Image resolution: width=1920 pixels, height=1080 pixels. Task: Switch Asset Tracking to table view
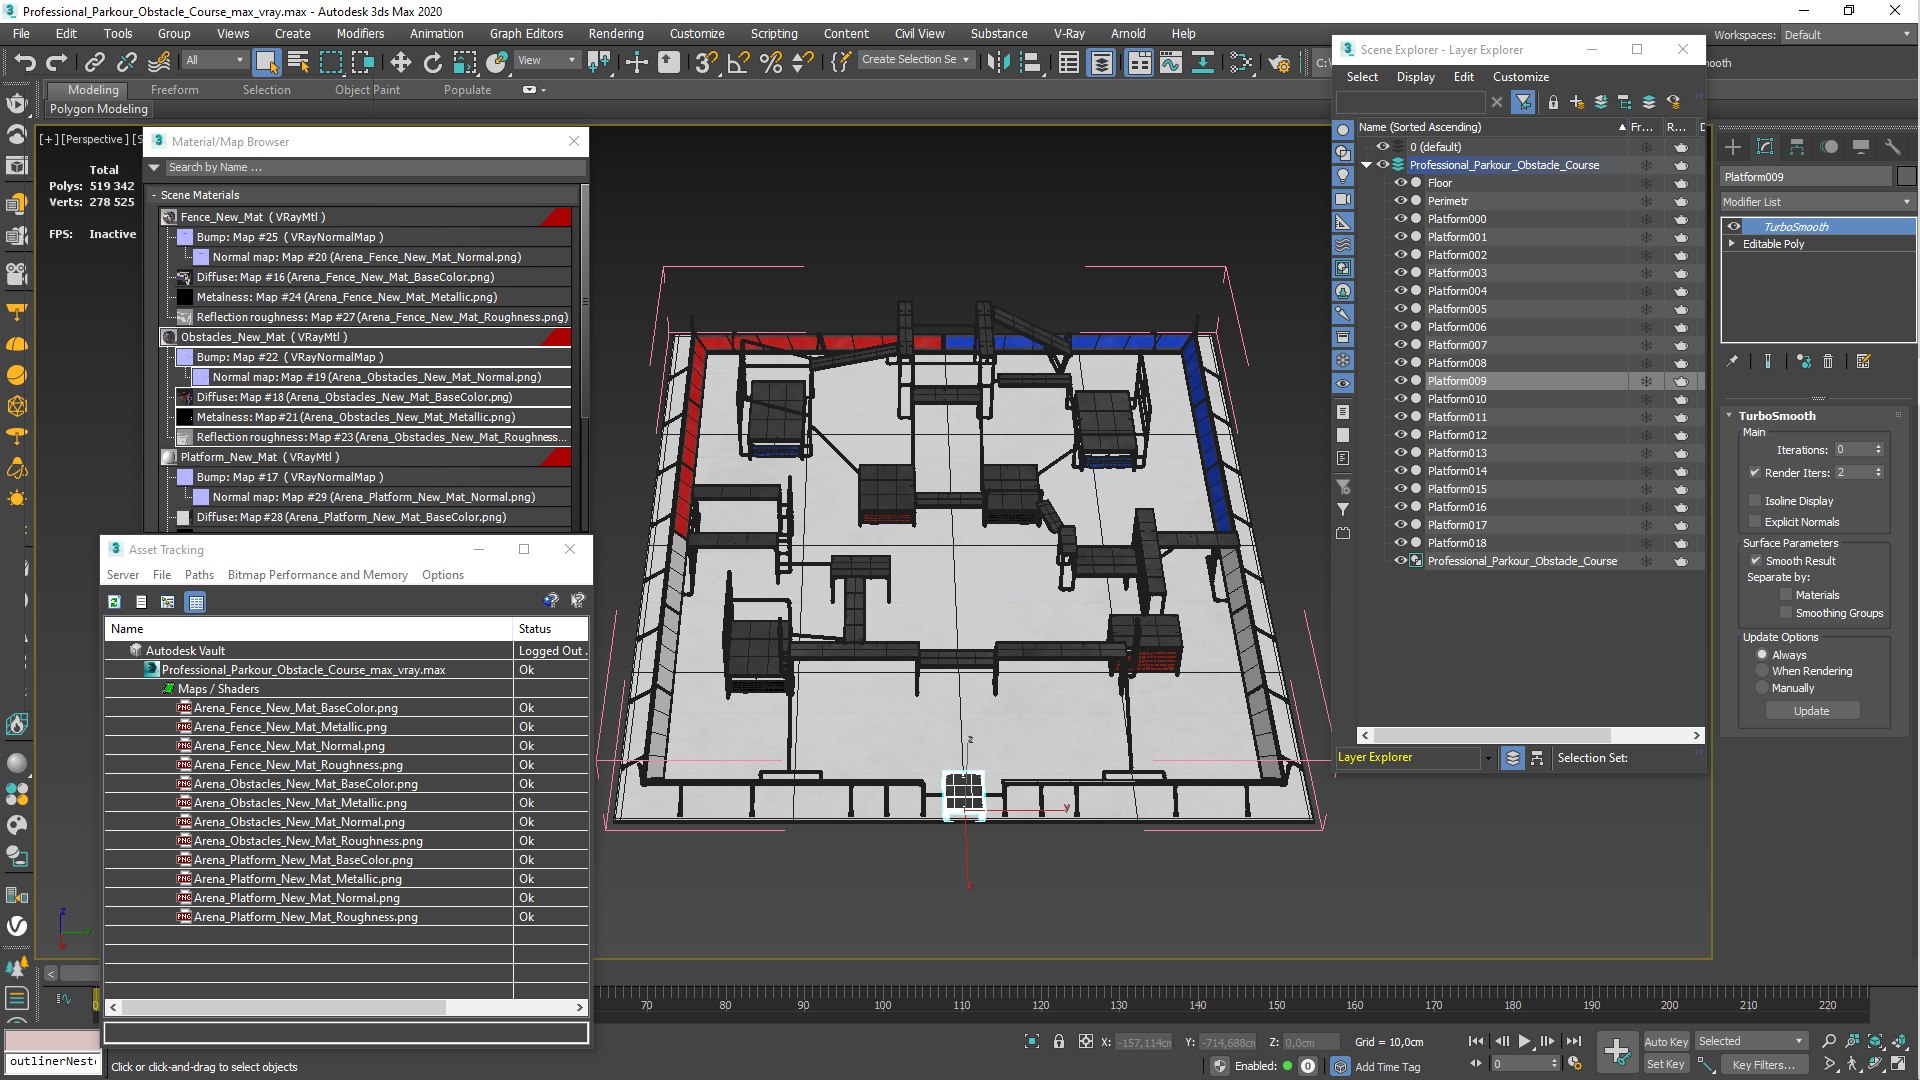point(196,602)
